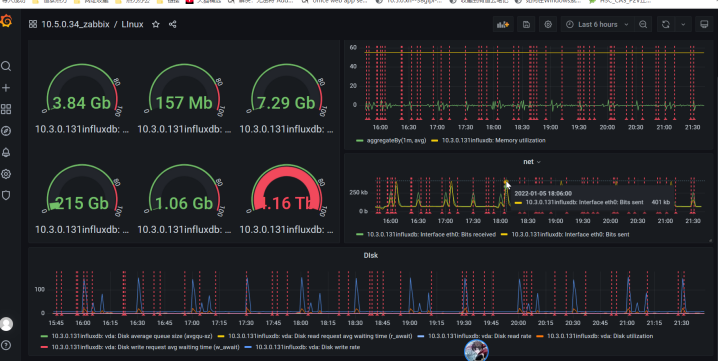Screen dimensions: 719x361
Task: Click the 401 kb value in tooltip
Action: point(661,202)
